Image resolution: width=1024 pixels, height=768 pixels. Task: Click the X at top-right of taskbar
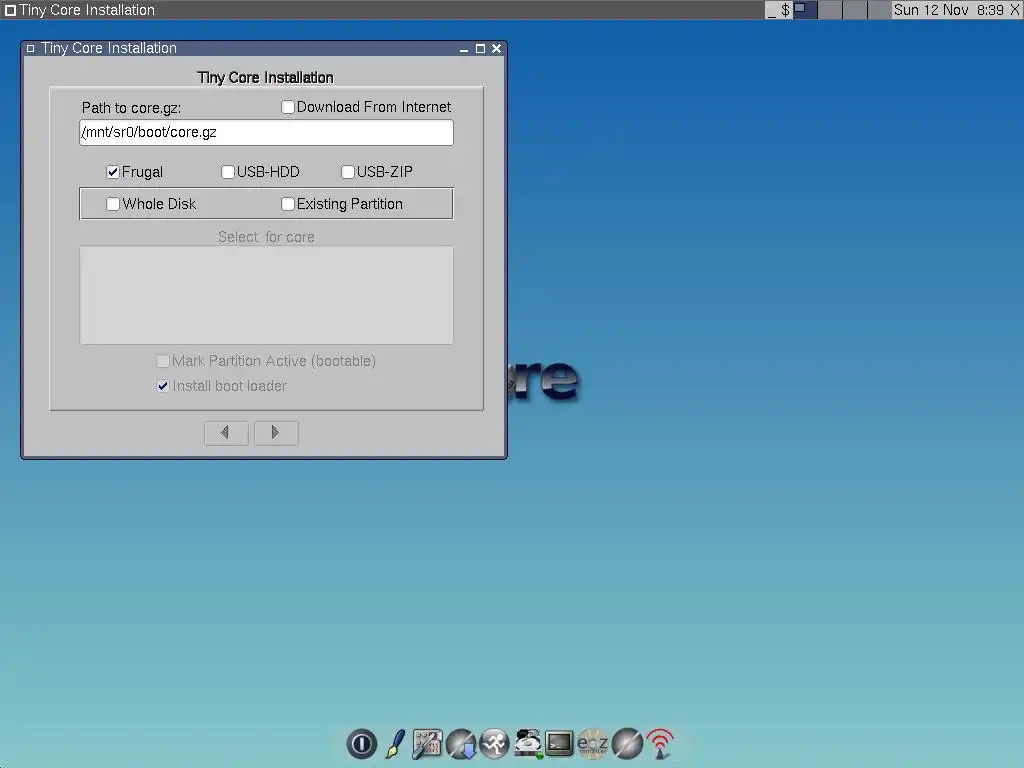click(1015, 10)
